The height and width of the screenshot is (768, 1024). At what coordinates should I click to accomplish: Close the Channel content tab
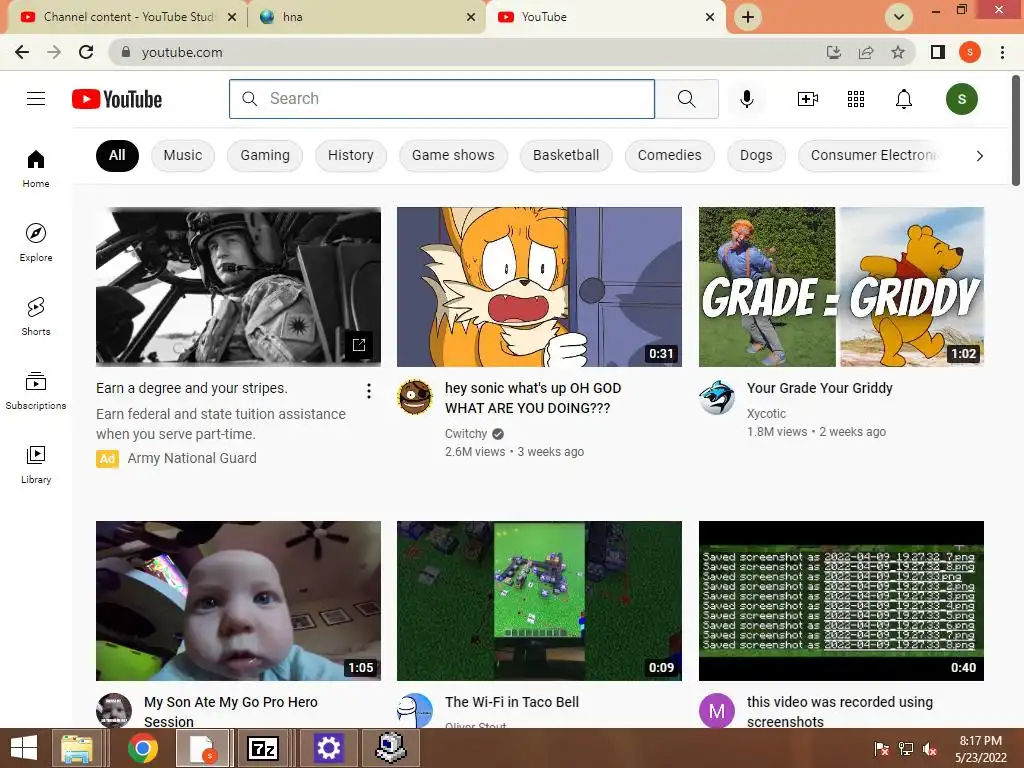tap(232, 17)
